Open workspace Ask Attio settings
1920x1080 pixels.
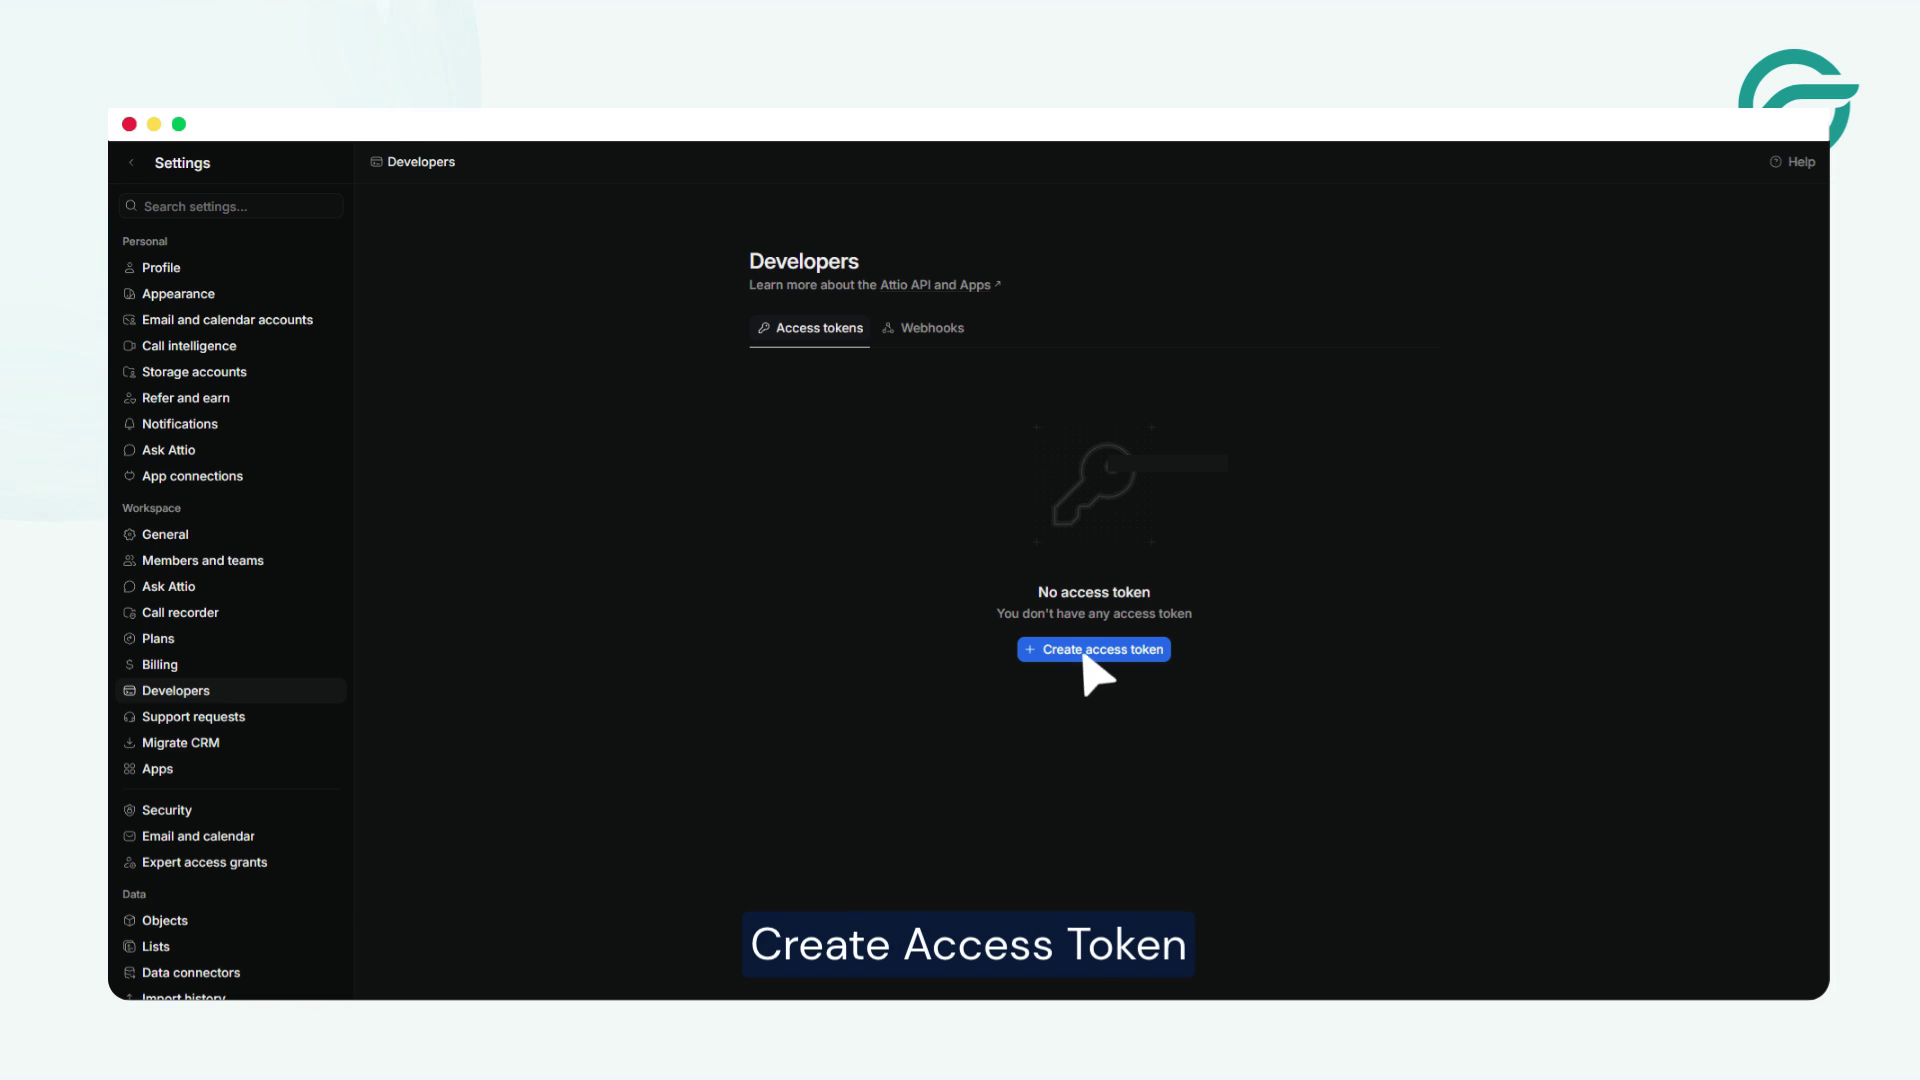(x=231, y=587)
